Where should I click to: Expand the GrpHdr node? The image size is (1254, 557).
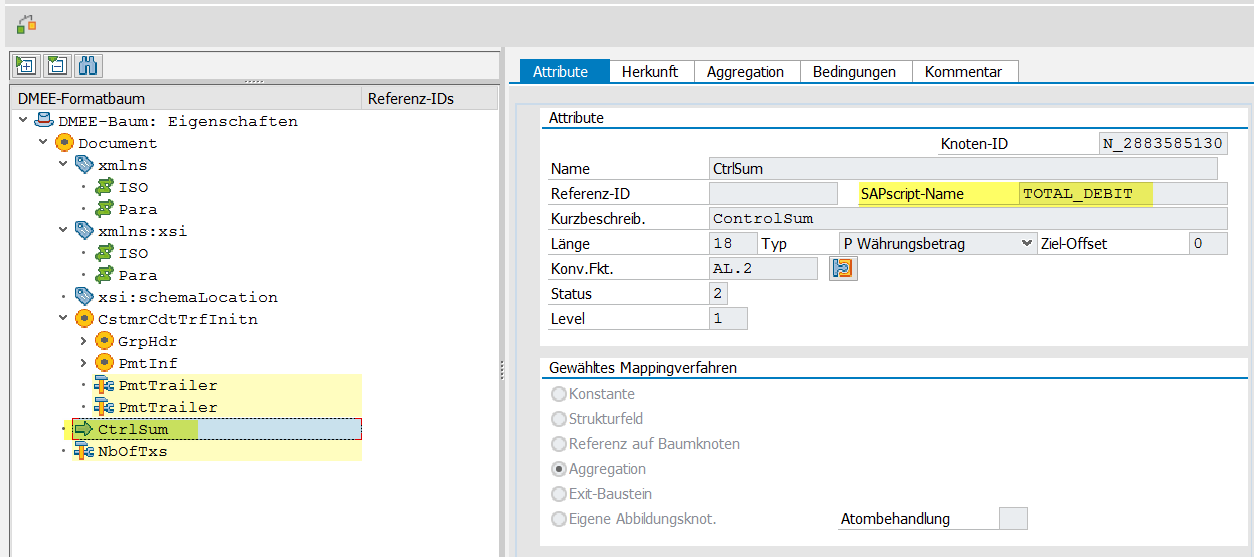83,341
